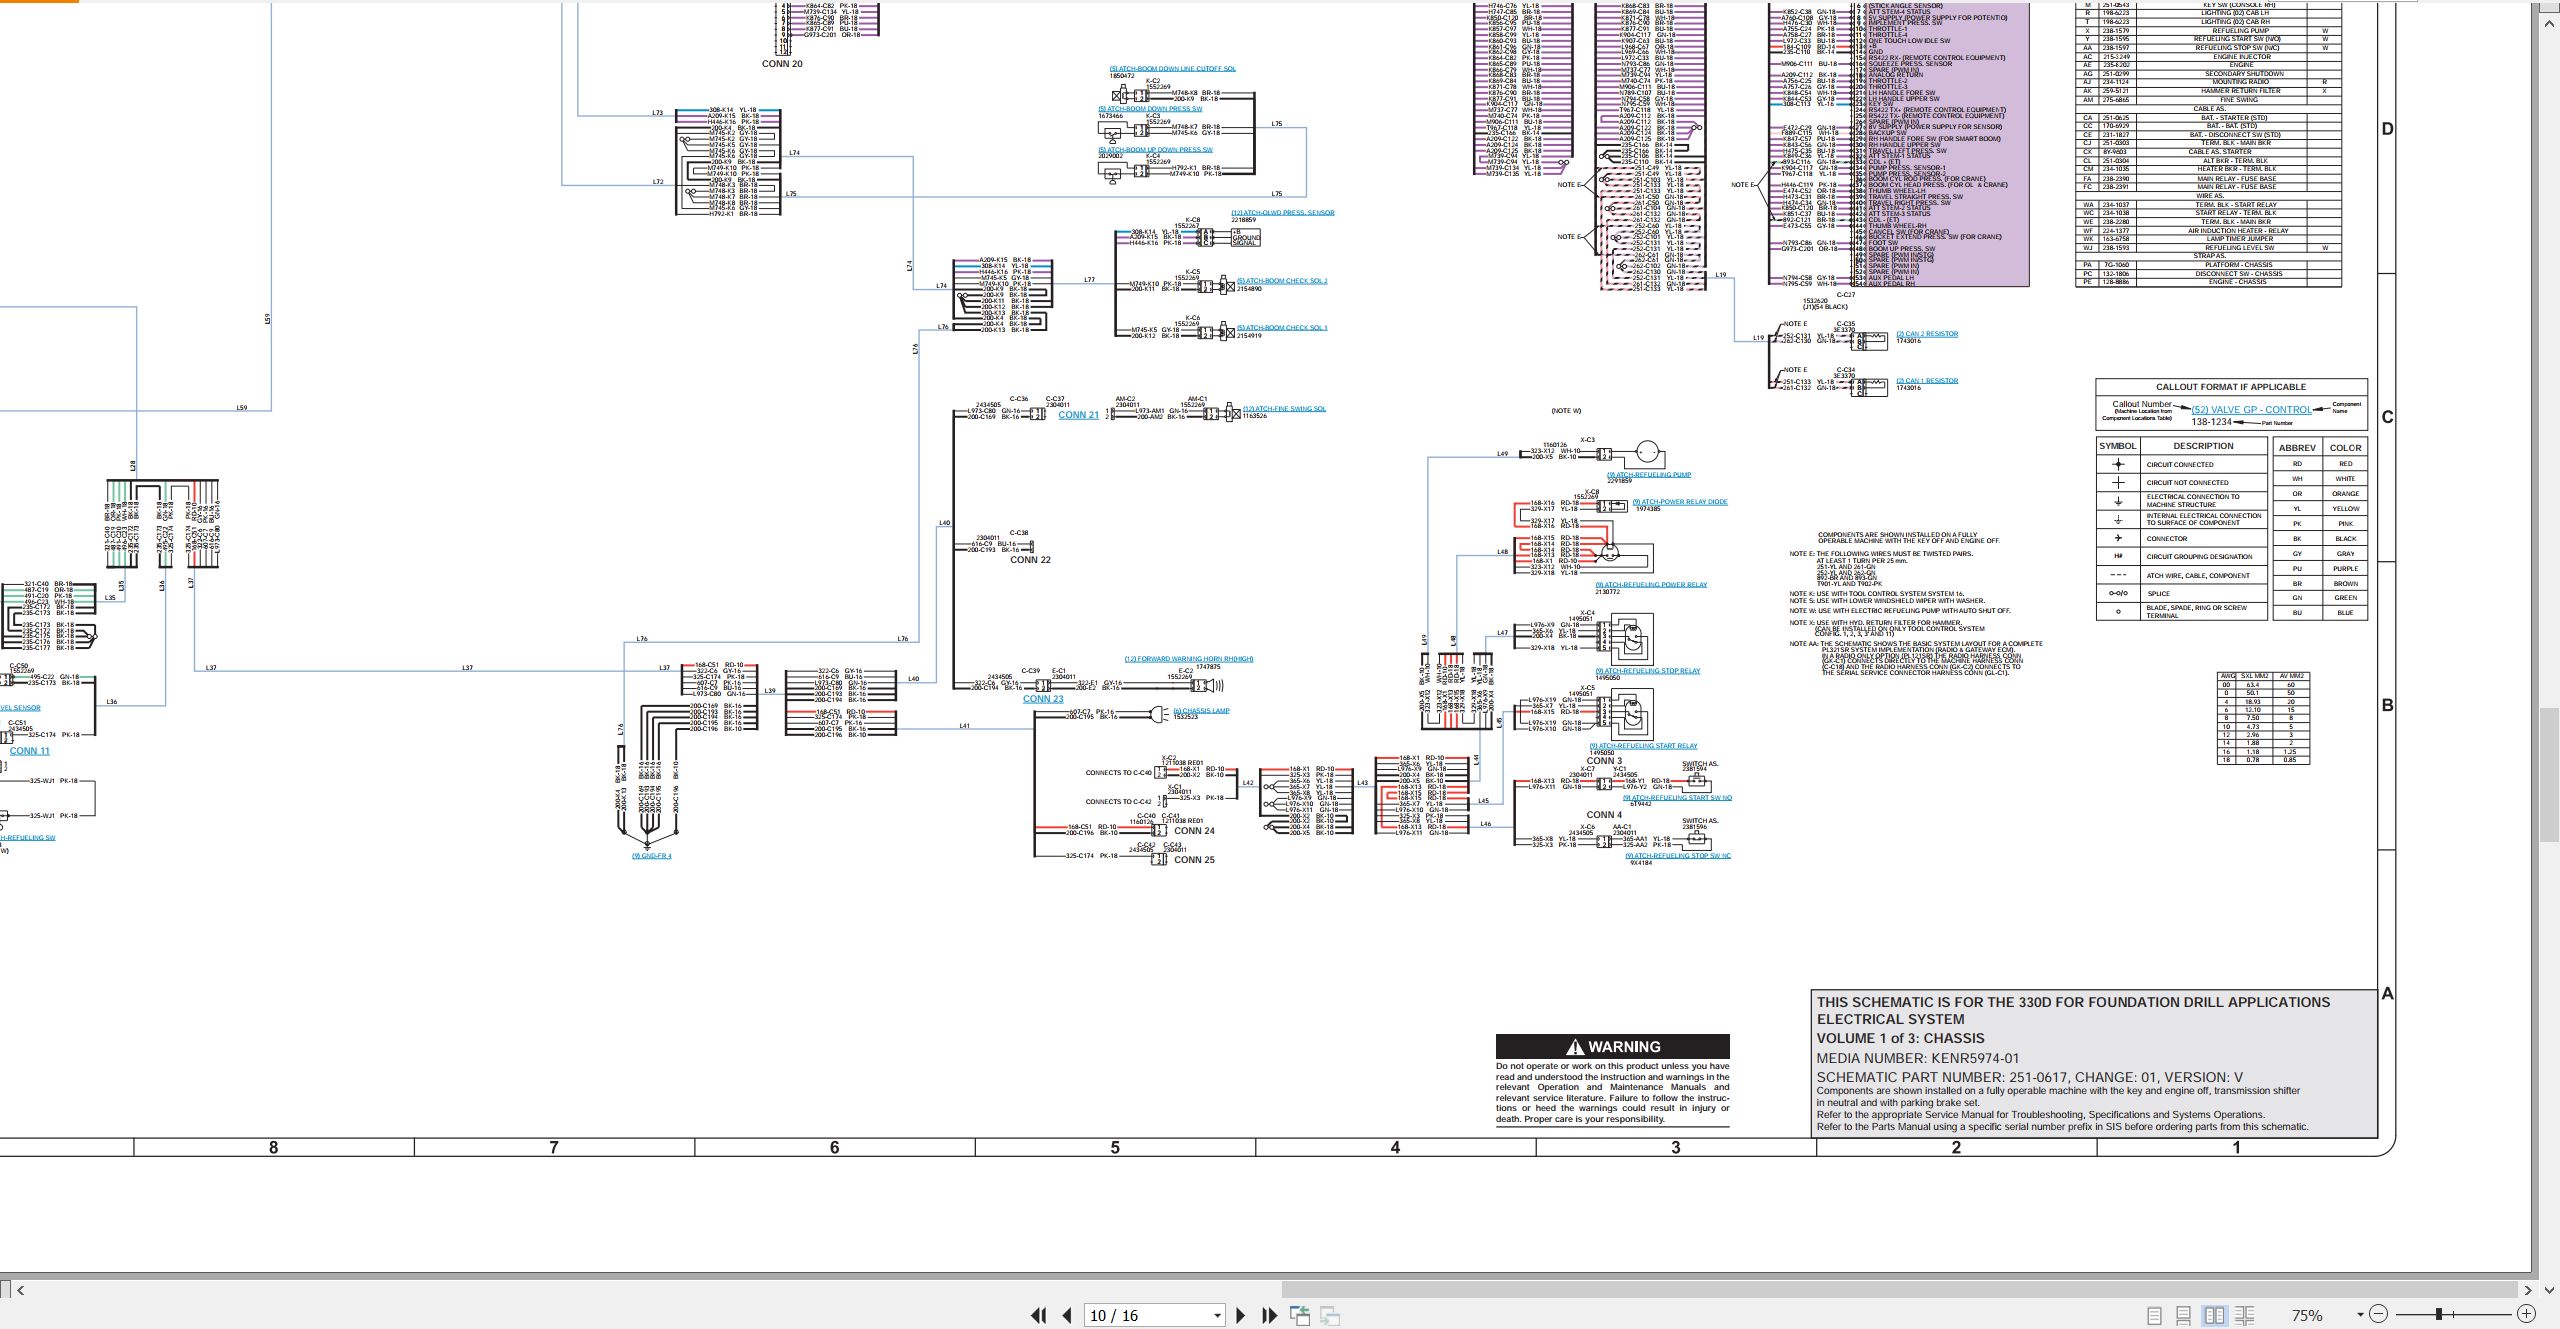Click the CONN 25 label
The width and height of the screenshot is (2560, 1329).
[x=1194, y=860]
